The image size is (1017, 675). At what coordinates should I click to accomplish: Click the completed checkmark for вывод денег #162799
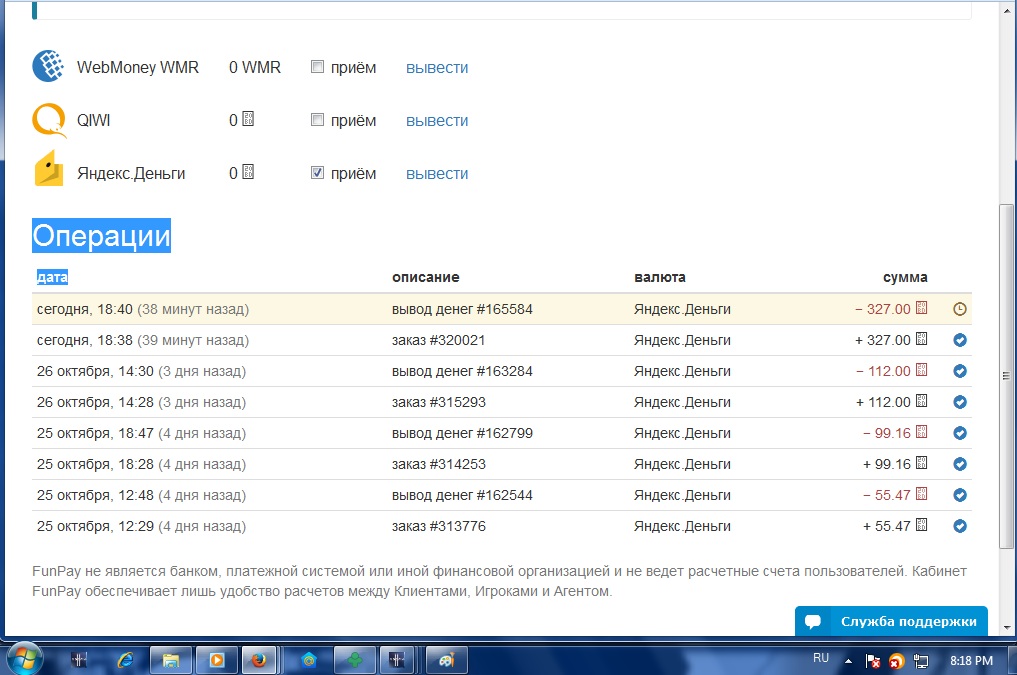960,433
